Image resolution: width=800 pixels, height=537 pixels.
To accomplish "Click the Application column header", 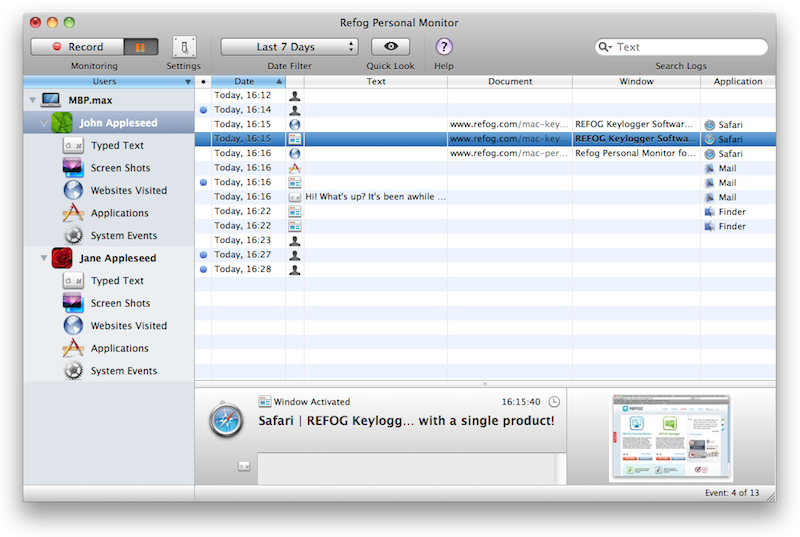I will click(x=738, y=82).
